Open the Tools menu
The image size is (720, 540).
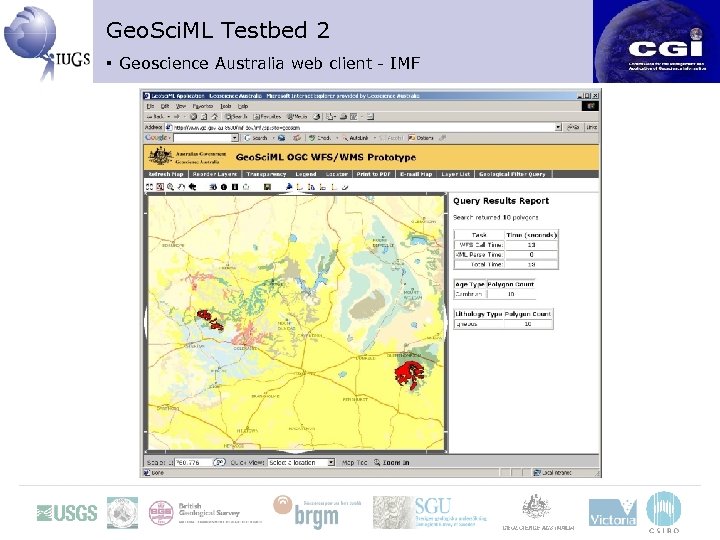tap(225, 106)
